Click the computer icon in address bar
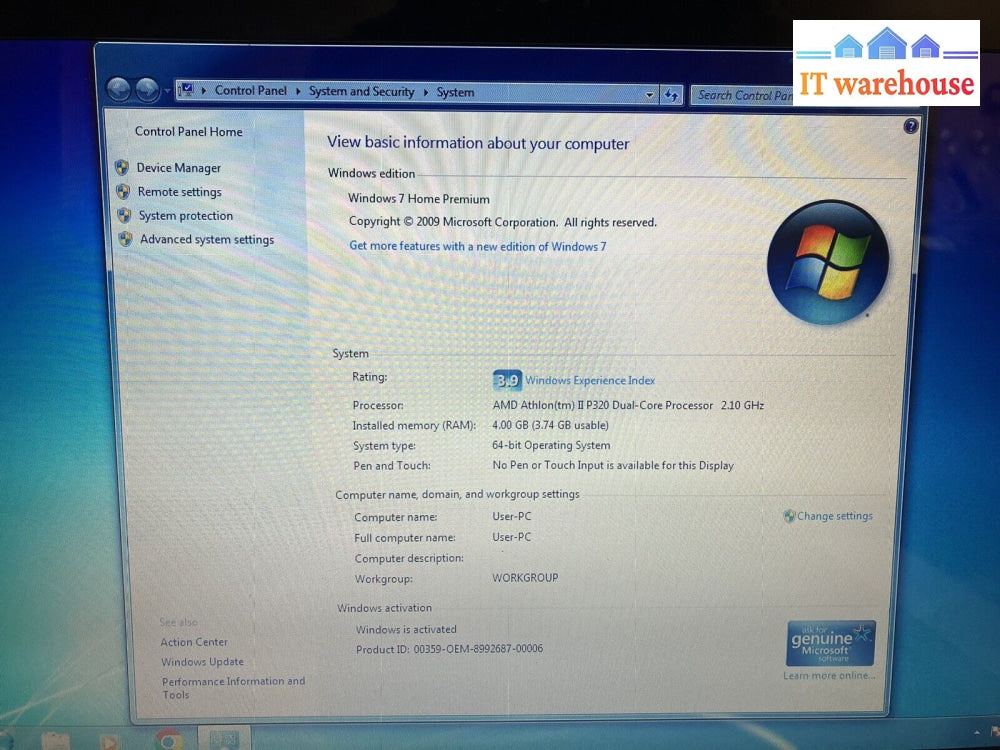This screenshot has height=750, width=1000. click(x=187, y=90)
